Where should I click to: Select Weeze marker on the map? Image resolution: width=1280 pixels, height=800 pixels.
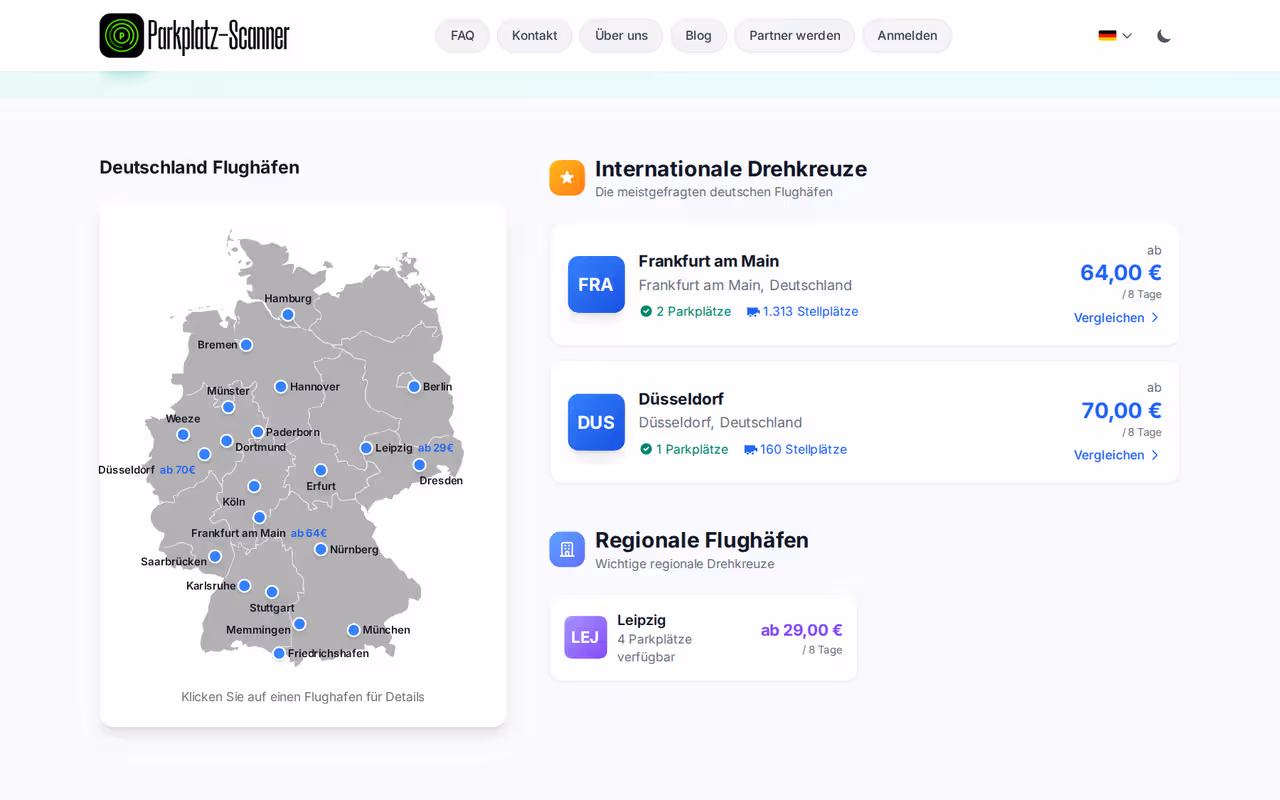pos(183,435)
